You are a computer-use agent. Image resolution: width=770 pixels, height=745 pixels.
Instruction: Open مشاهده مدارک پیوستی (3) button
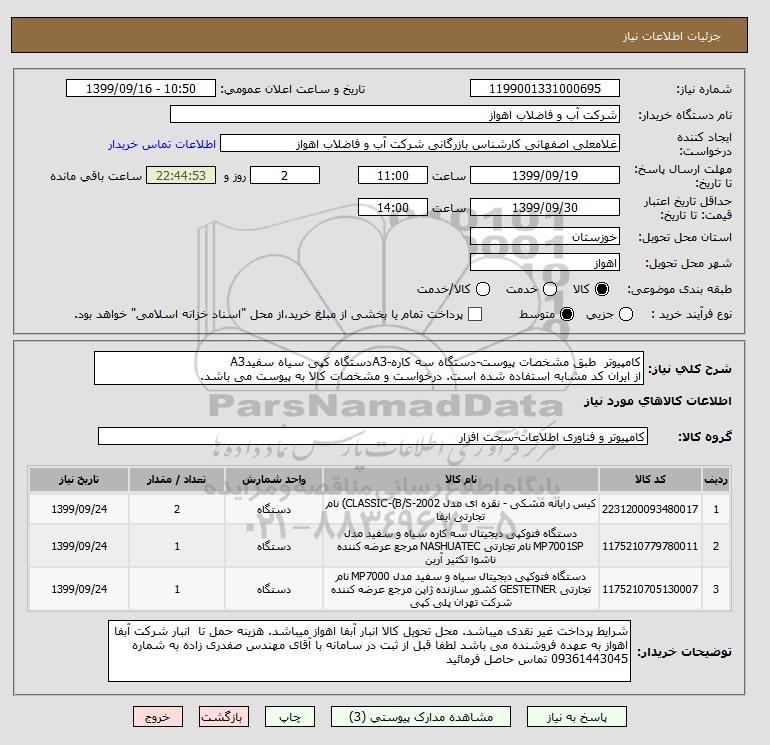coord(421,717)
